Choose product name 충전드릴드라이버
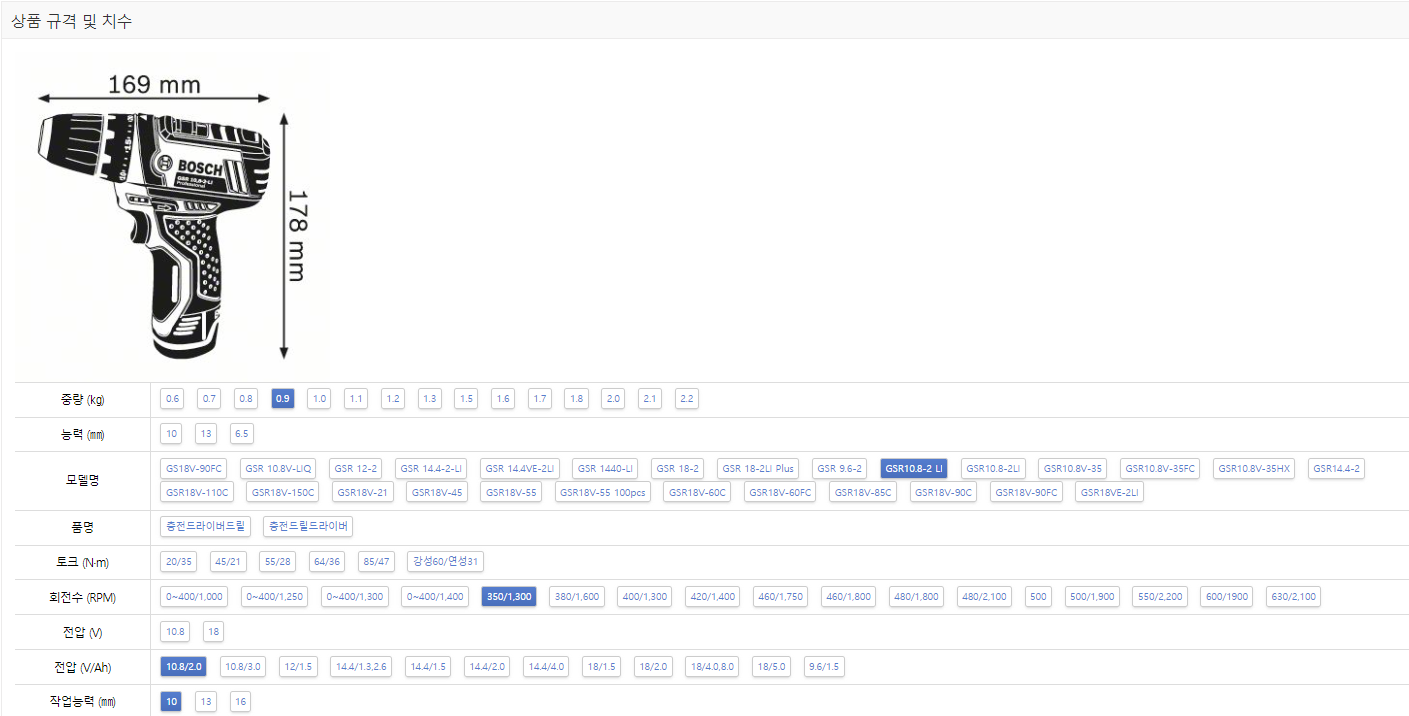The width and height of the screenshot is (1409, 716). (308, 527)
